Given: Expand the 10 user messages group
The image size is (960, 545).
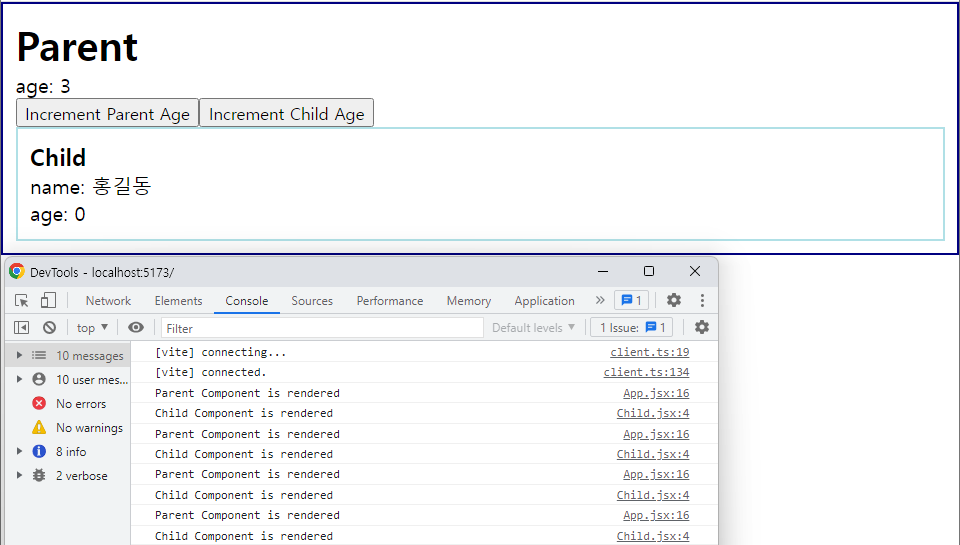Looking at the screenshot, I should pyautogui.click(x=19, y=379).
